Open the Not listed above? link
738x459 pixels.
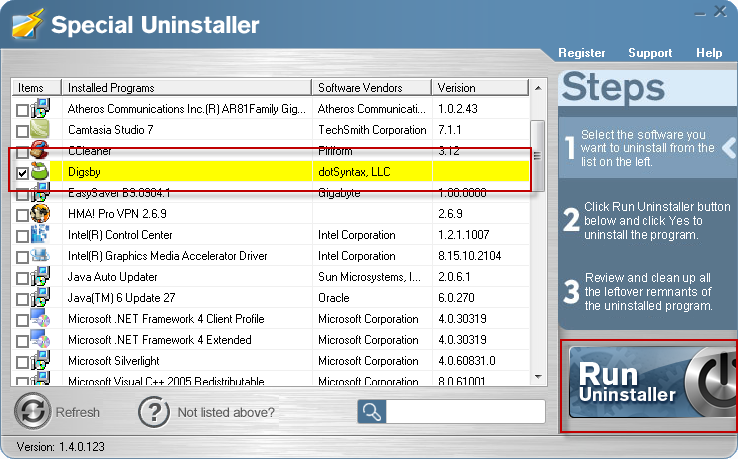226,412
